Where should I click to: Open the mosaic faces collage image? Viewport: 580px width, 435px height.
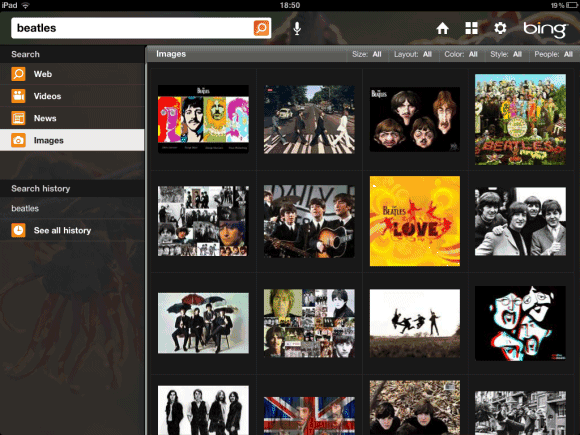tap(309, 323)
